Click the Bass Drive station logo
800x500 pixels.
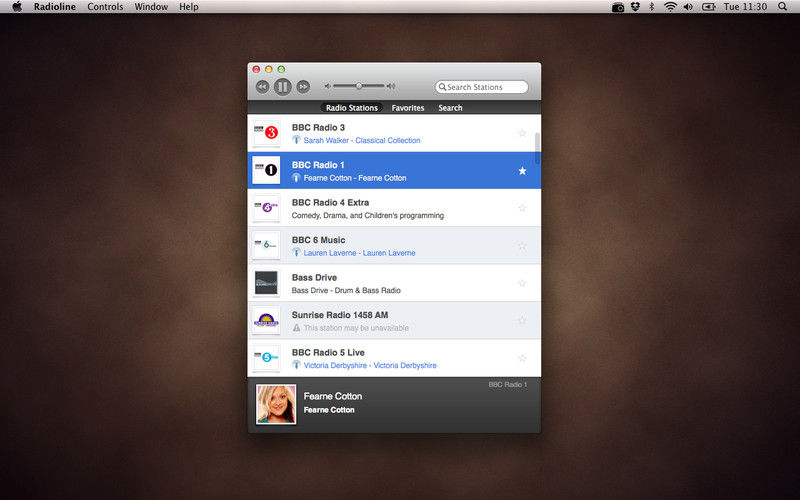pos(266,283)
